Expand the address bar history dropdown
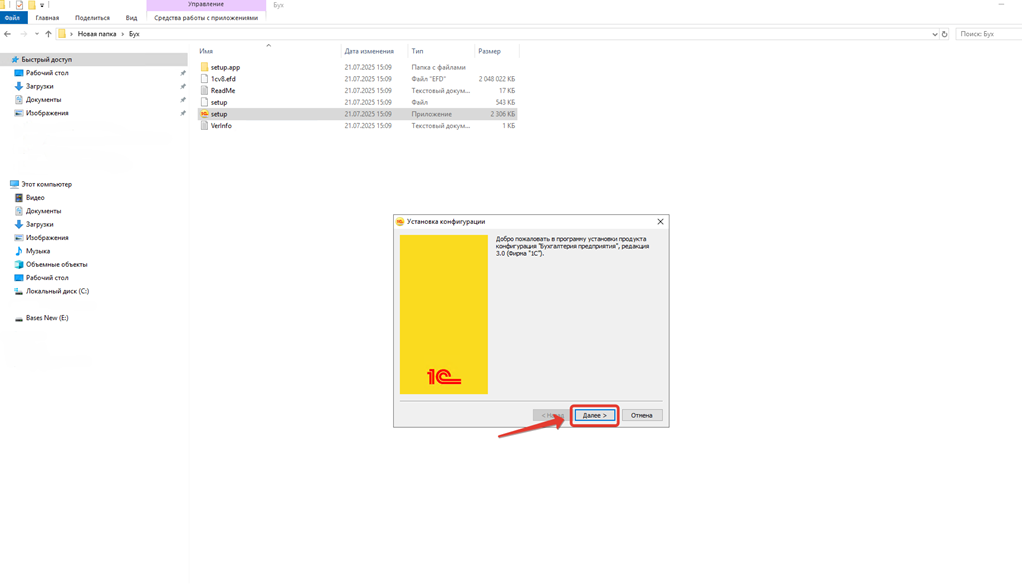Image resolution: width=1022 pixels, height=584 pixels. 935,34
